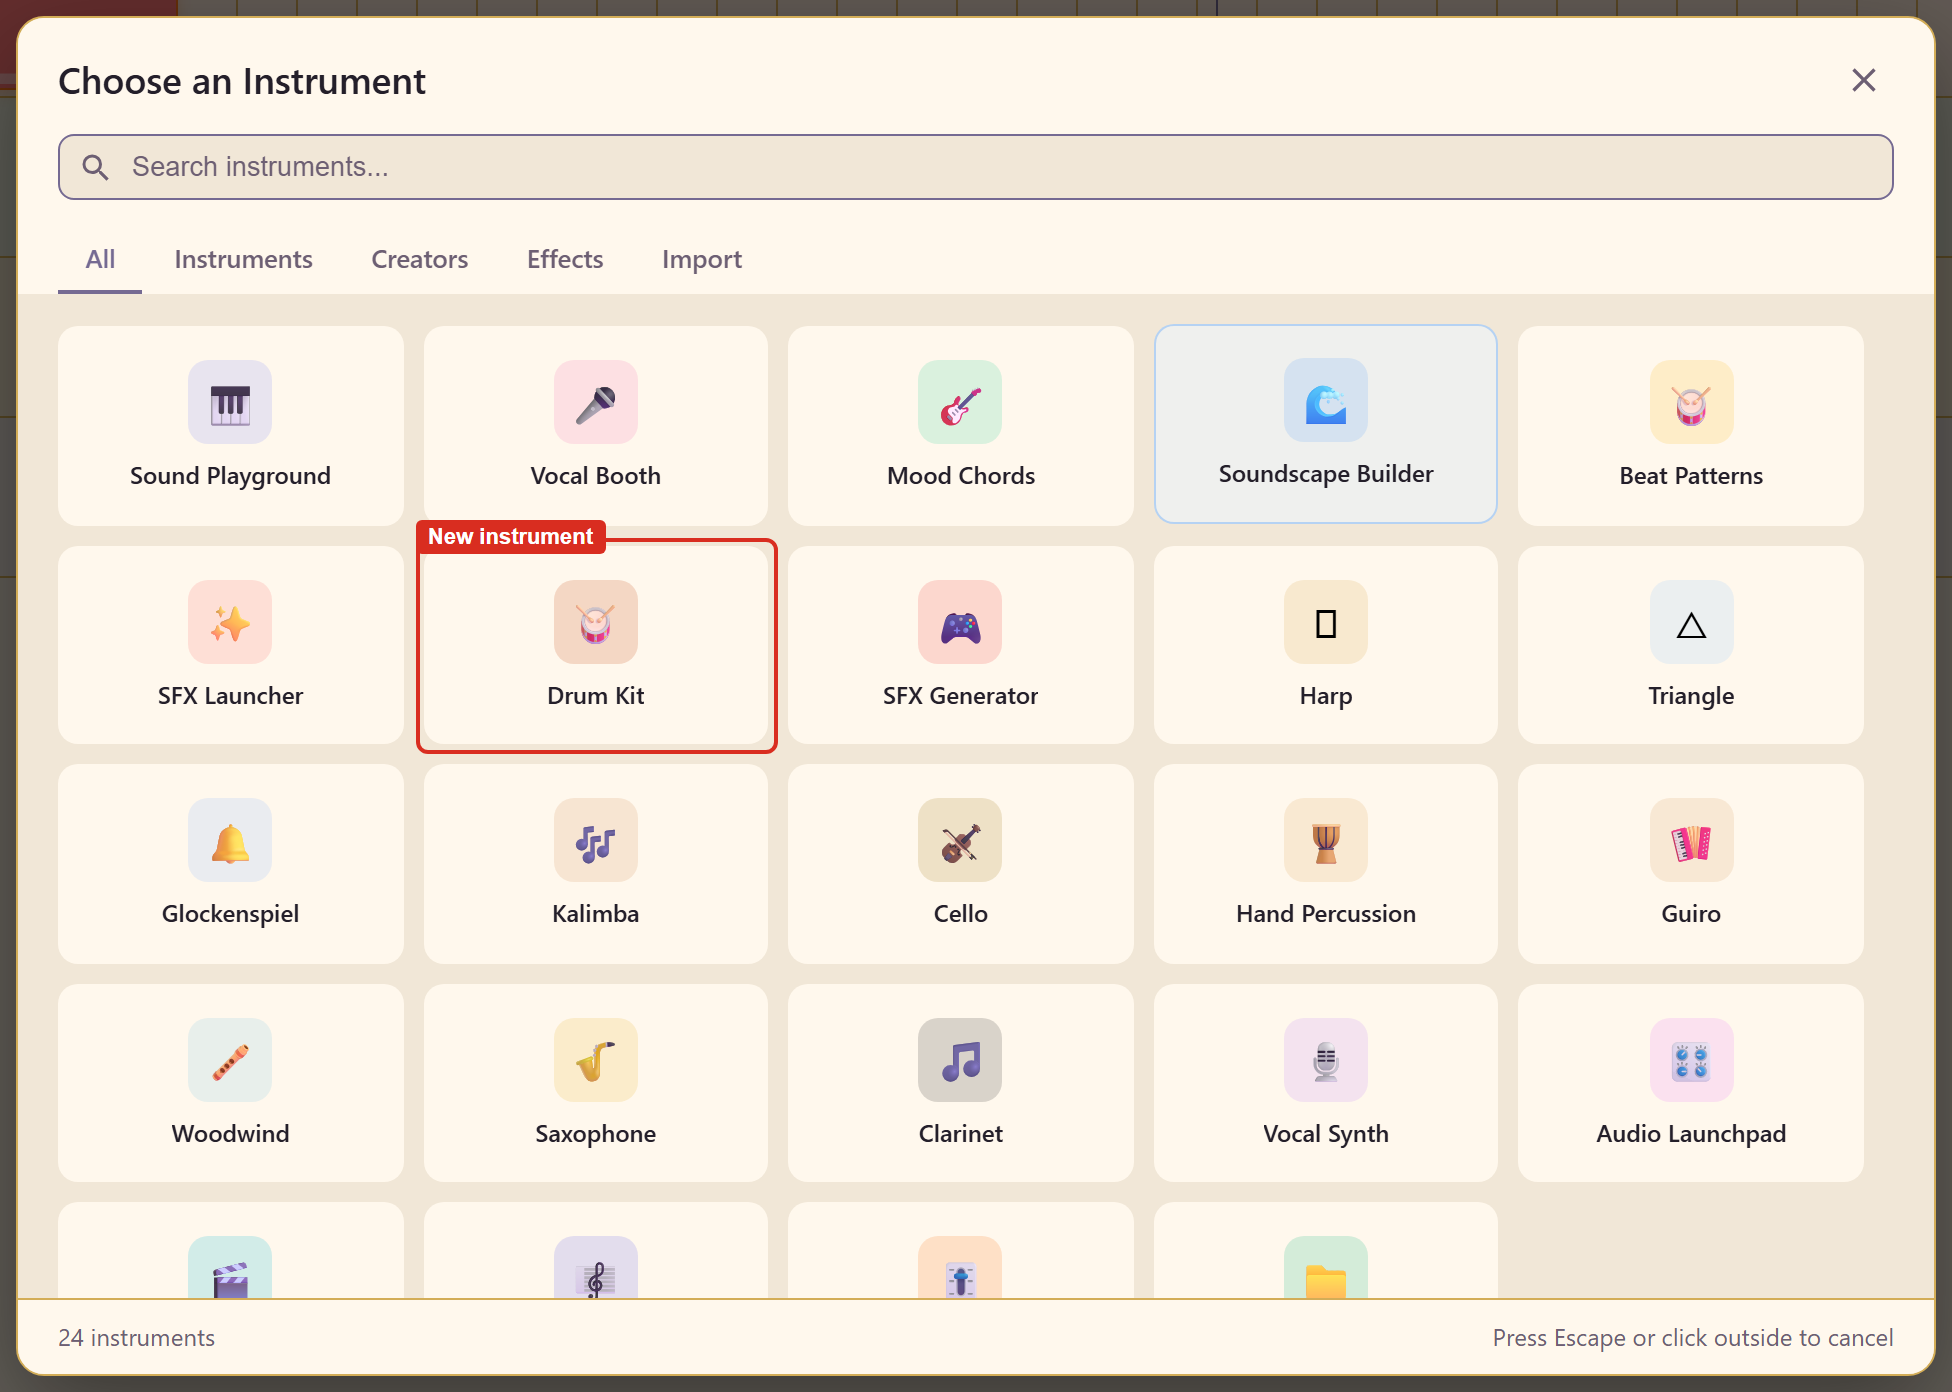Open the Soundscape Builder wave icon
This screenshot has height=1392, width=1952.
click(x=1326, y=400)
